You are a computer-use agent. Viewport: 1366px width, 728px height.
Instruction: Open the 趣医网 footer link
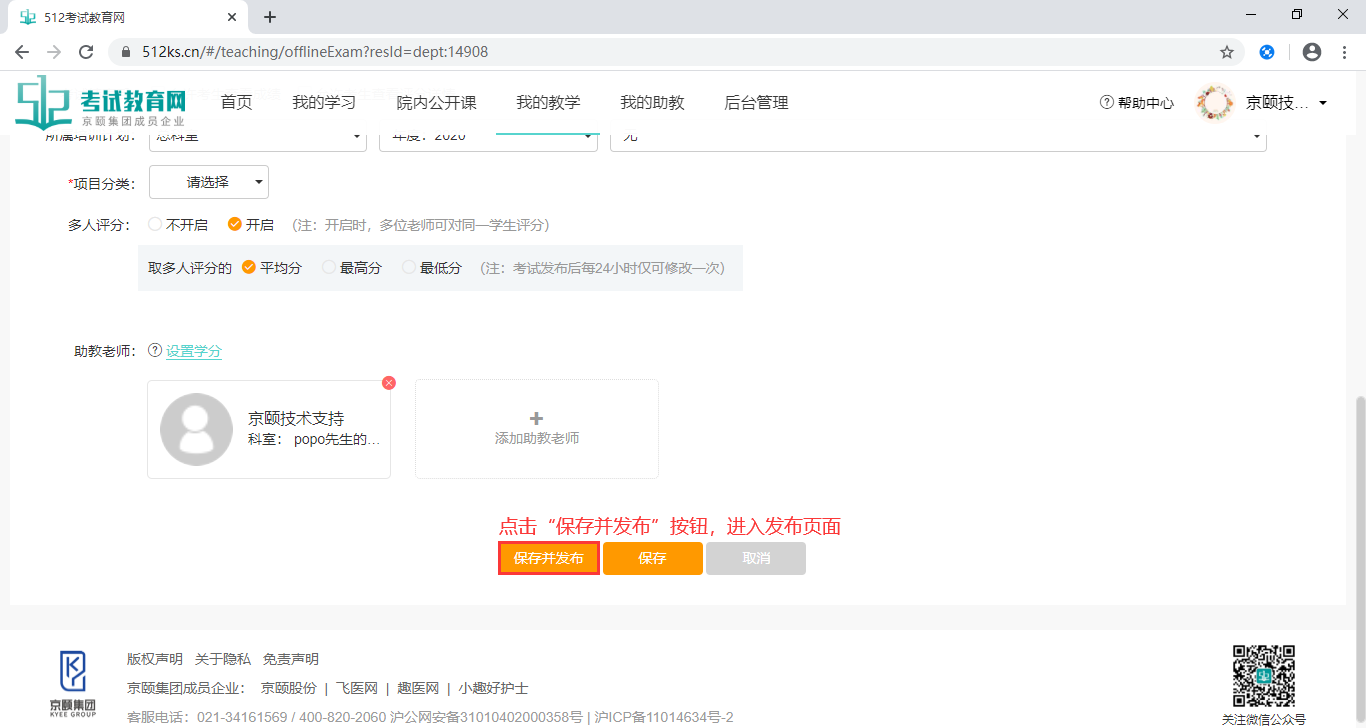[418, 688]
